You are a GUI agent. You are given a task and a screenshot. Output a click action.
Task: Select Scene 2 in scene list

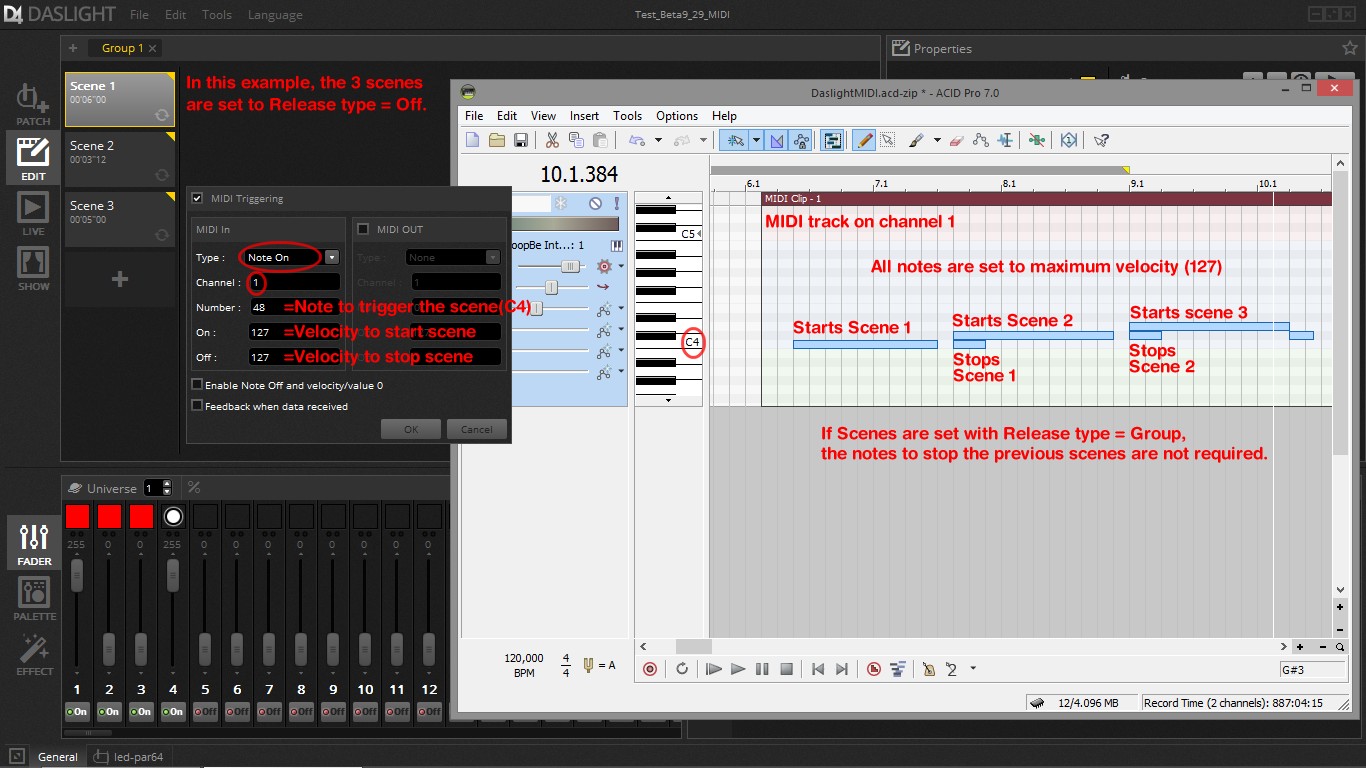pyautogui.click(x=120, y=159)
